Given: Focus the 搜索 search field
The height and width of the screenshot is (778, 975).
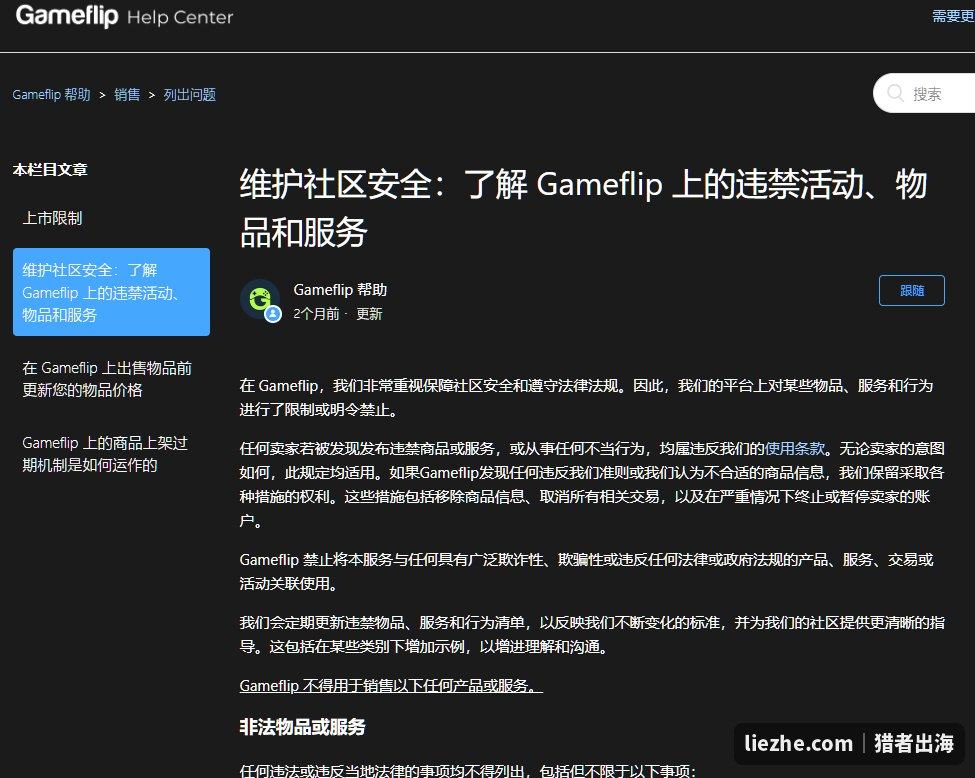Looking at the screenshot, I should (925, 93).
